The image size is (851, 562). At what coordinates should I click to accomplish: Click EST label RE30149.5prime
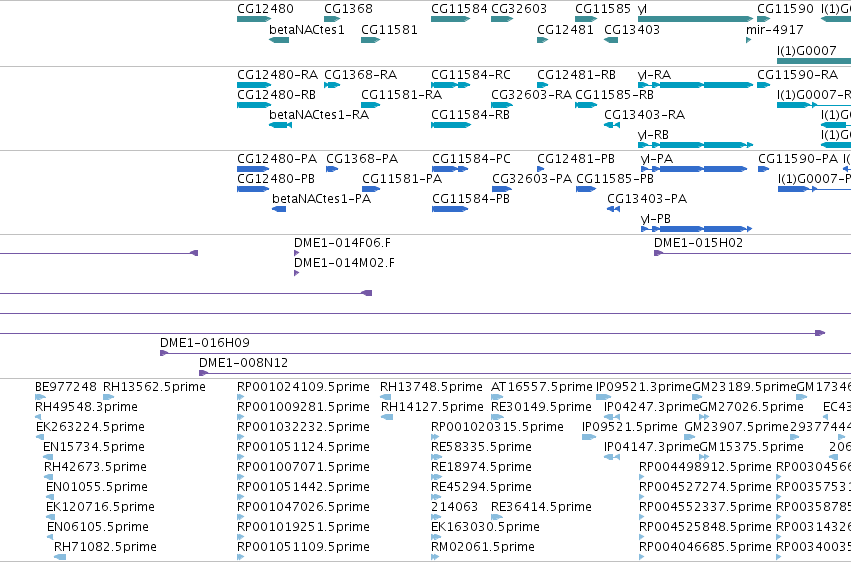(x=541, y=407)
